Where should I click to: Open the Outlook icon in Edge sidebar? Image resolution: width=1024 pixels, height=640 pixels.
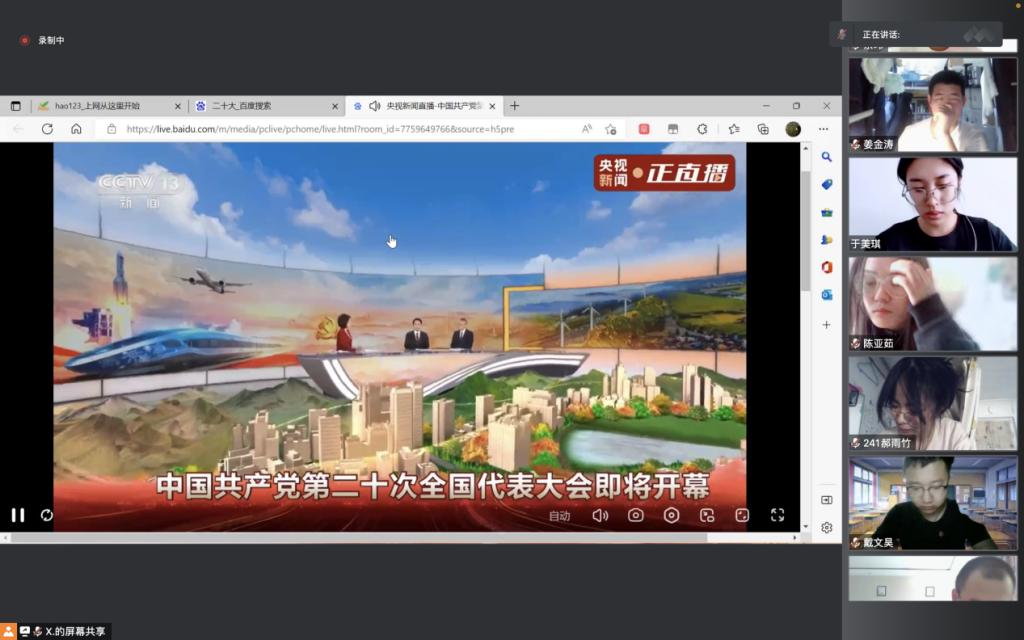827,295
